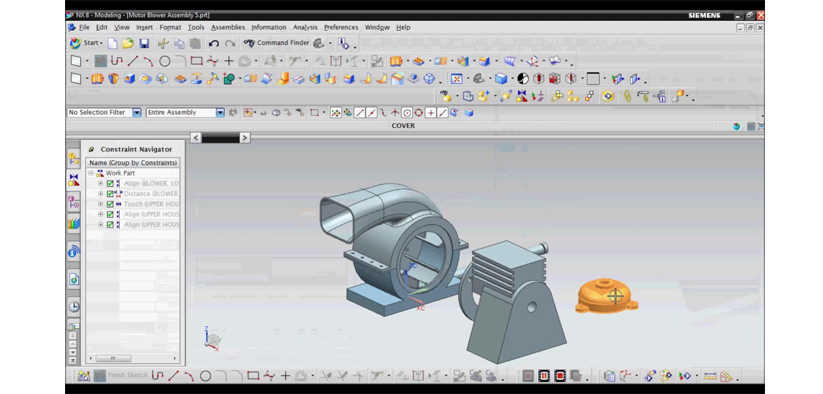Open the Constraint Navigator sidebar tab

pyautogui.click(x=73, y=180)
